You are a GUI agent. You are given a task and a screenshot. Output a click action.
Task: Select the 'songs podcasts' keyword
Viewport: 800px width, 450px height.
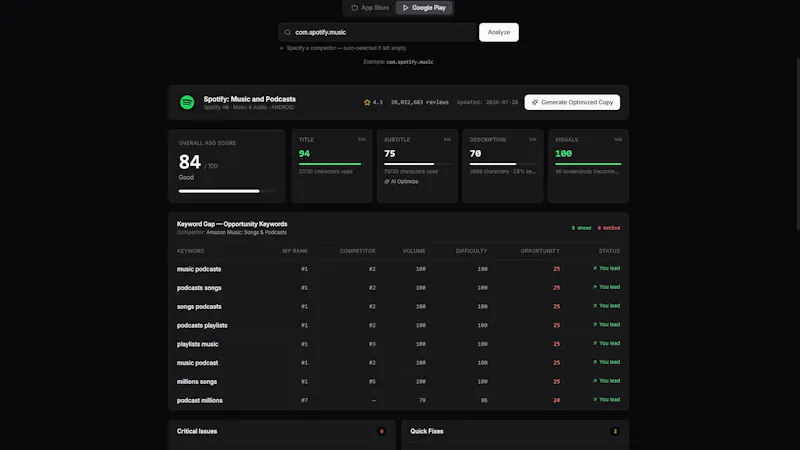[x=199, y=307]
